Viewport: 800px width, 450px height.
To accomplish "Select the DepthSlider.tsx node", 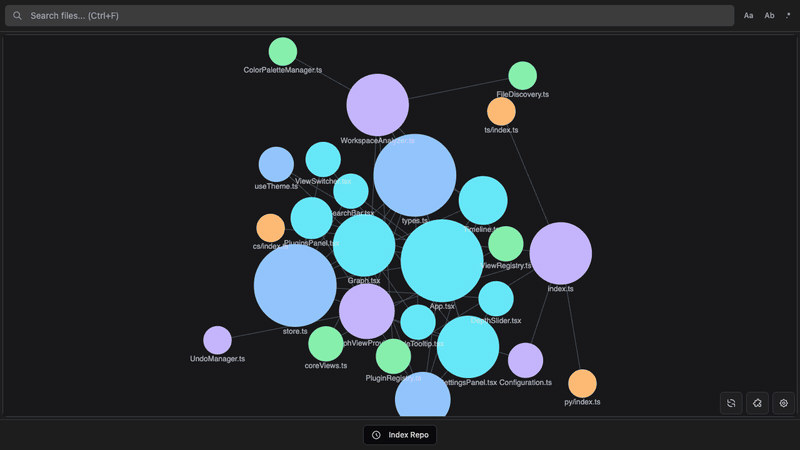I will [496, 299].
